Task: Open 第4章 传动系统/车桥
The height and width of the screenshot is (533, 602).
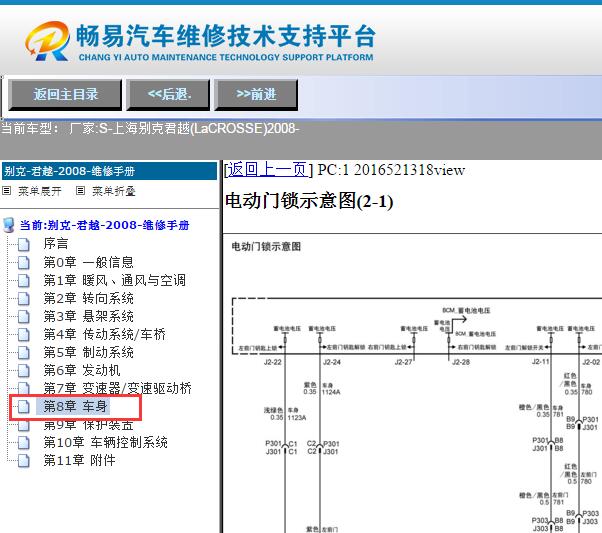Action: click(x=104, y=334)
